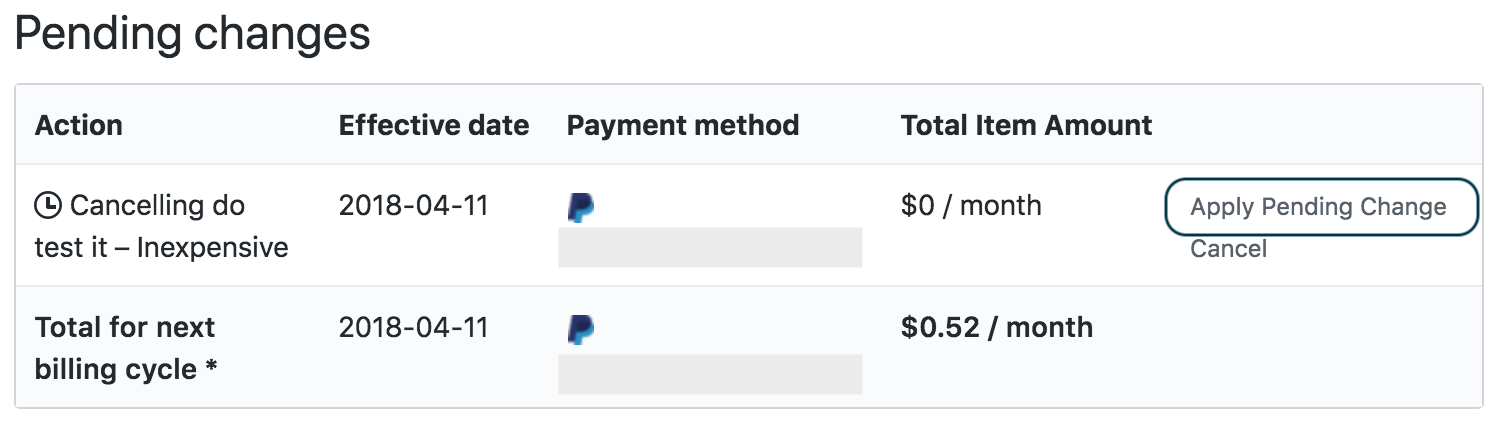
Task: Click the Total Item Amount header
Action: (x=1026, y=126)
